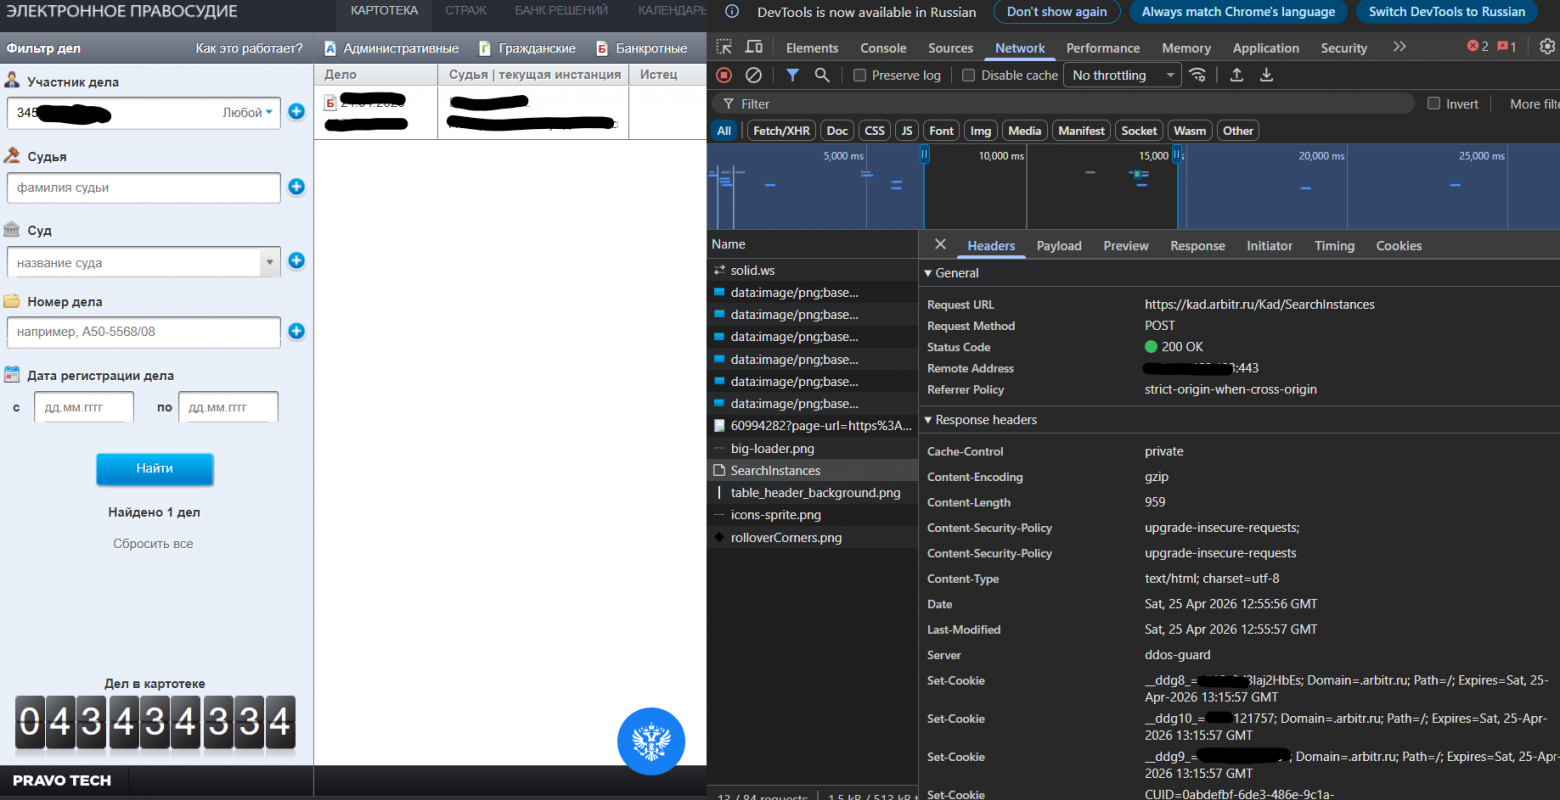
Task: Check the Invert filter option
Action: 1434,103
